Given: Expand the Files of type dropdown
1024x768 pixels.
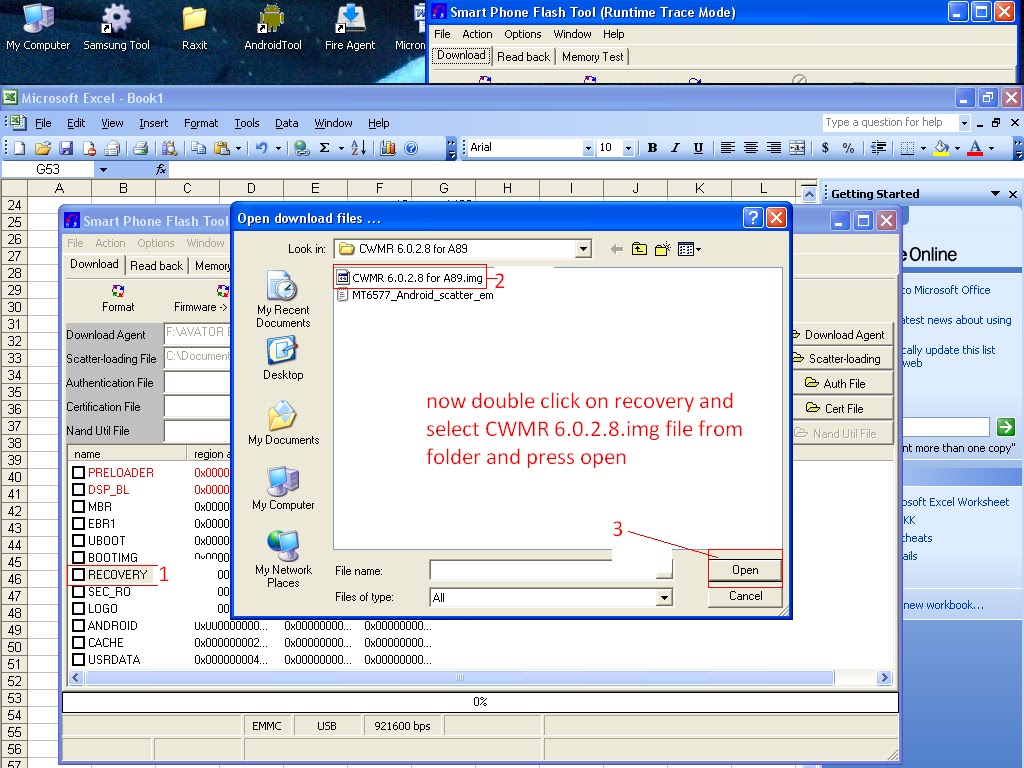Looking at the screenshot, I should tap(664, 597).
